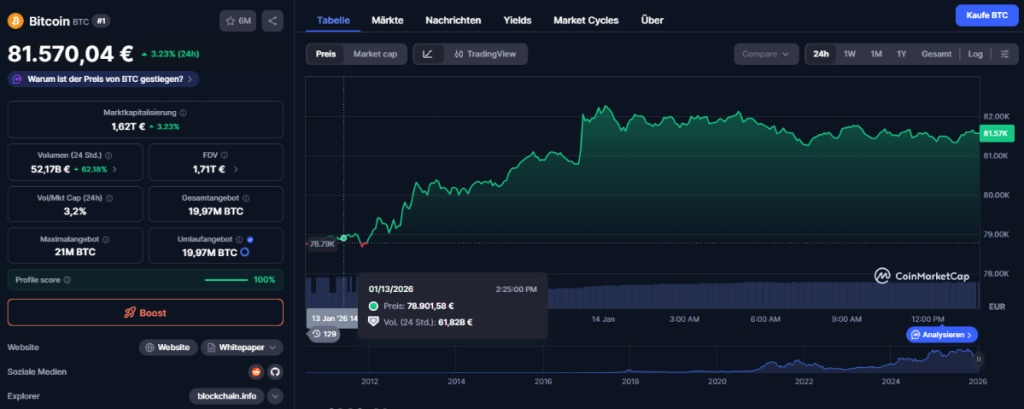
Task: Click info icon next to Profile score
Action: pos(67,280)
